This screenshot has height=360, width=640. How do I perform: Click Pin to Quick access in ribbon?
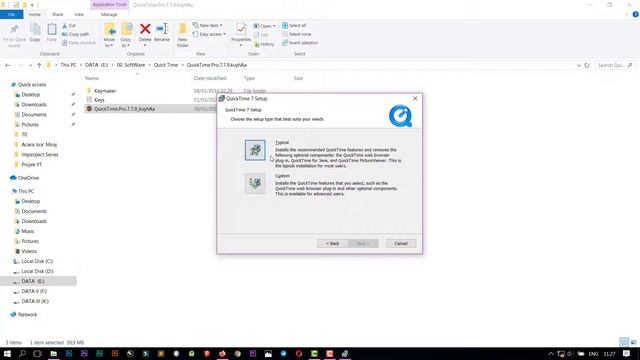point(14,35)
